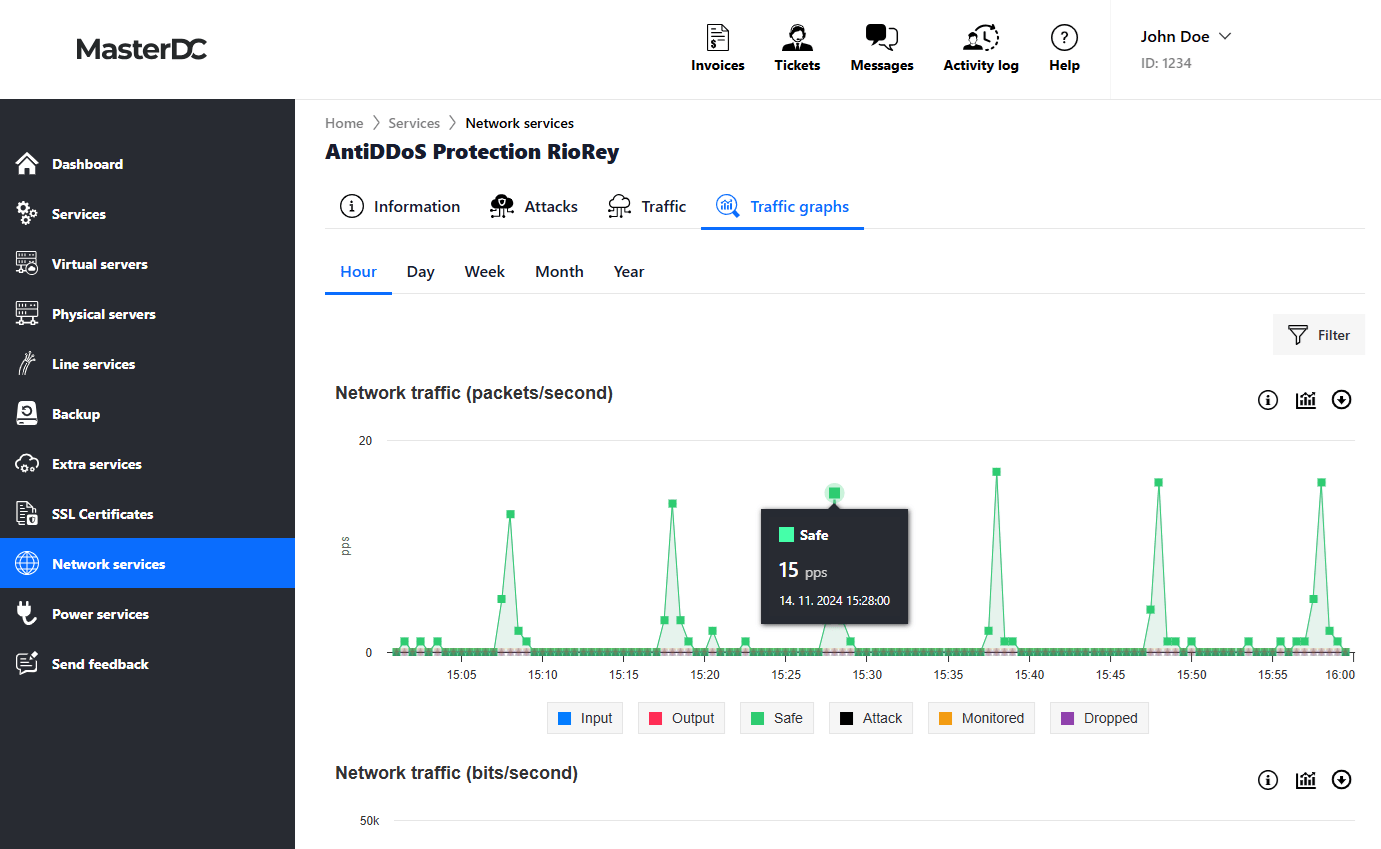Select the Week time range
Screen dimensions: 1381x849
point(484,271)
